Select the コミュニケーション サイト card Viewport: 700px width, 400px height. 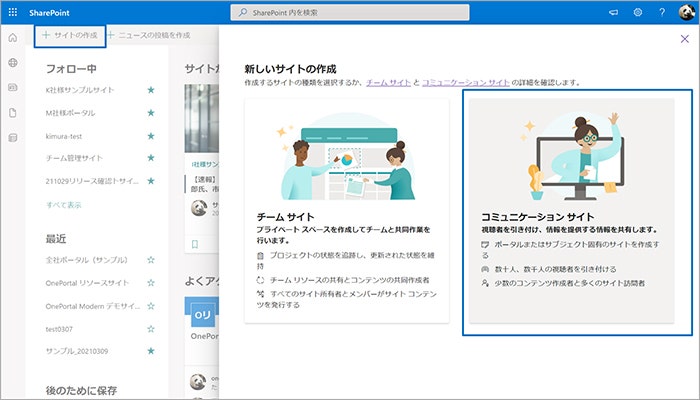(x=571, y=211)
